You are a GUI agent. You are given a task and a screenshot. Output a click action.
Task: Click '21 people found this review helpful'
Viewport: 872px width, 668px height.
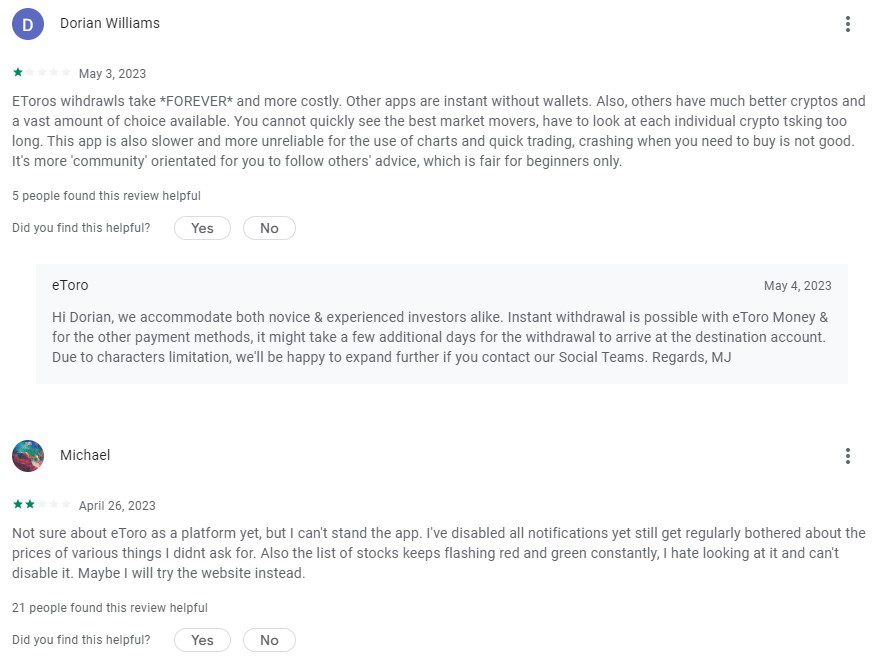[110, 608]
